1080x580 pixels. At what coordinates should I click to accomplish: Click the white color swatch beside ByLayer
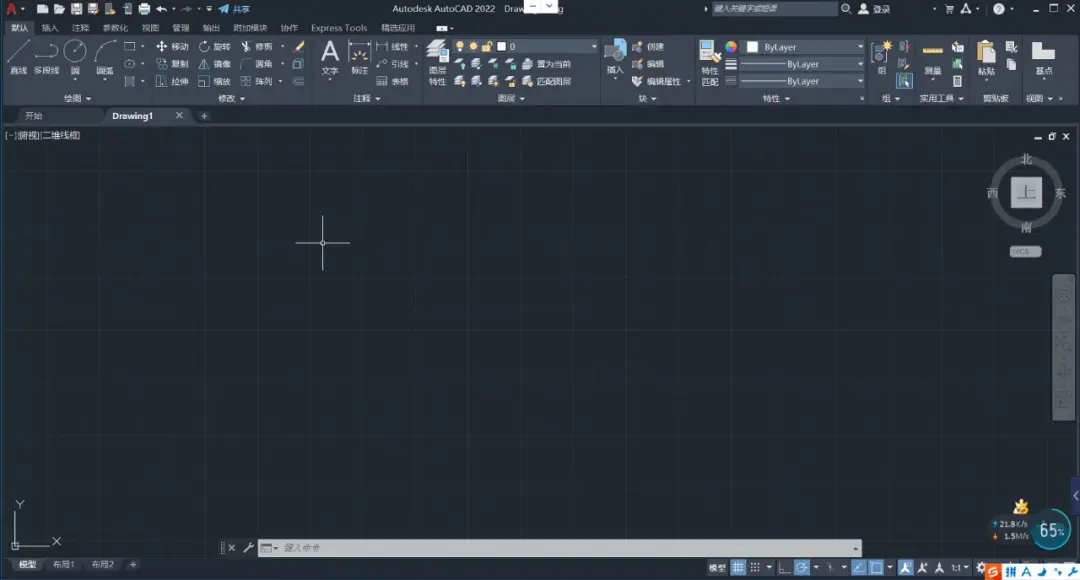(x=752, y=47)
